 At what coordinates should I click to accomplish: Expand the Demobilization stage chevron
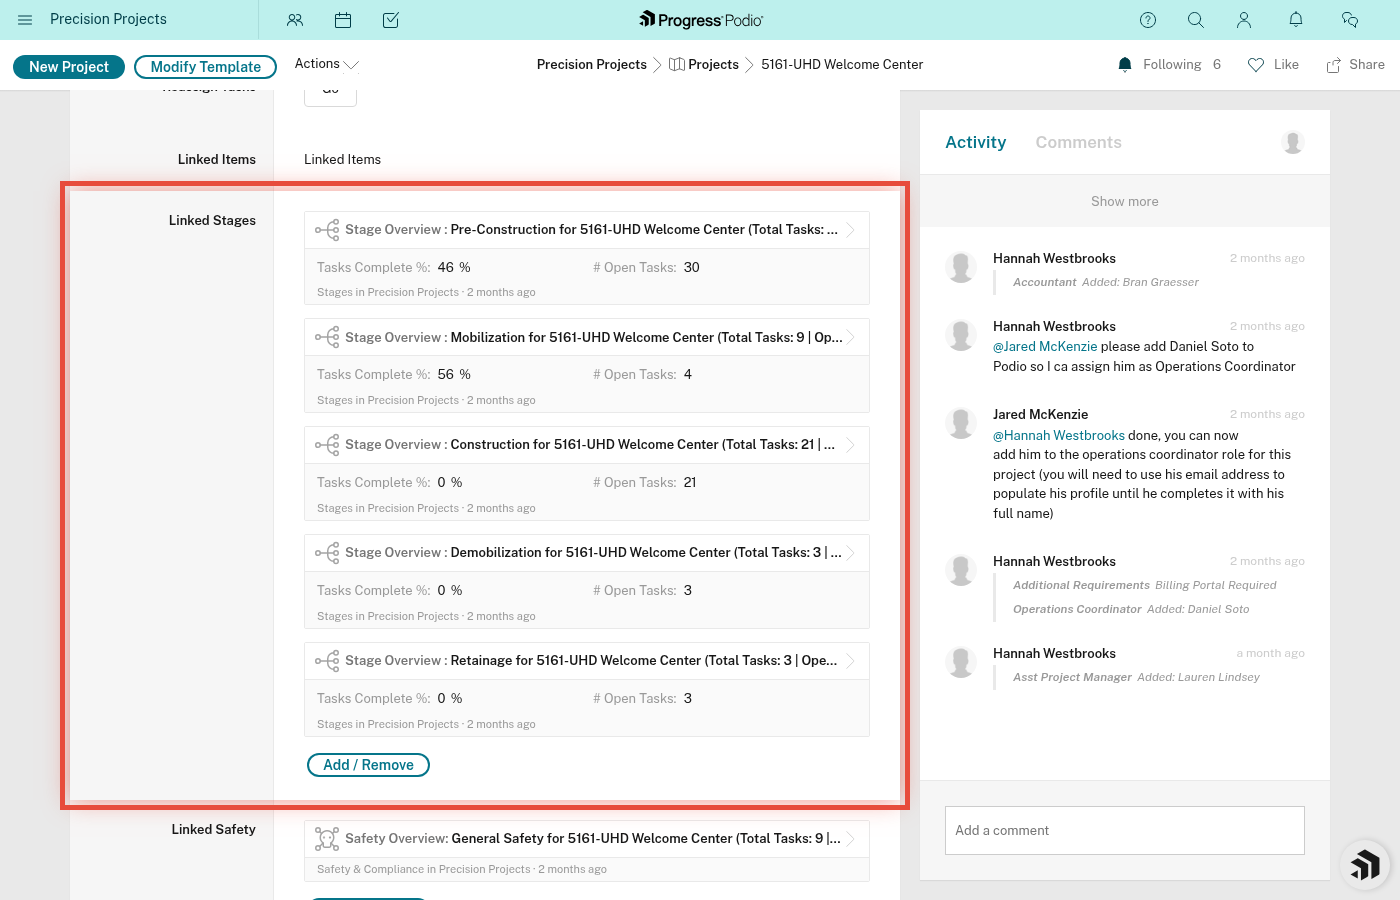[x=851, y=553]
